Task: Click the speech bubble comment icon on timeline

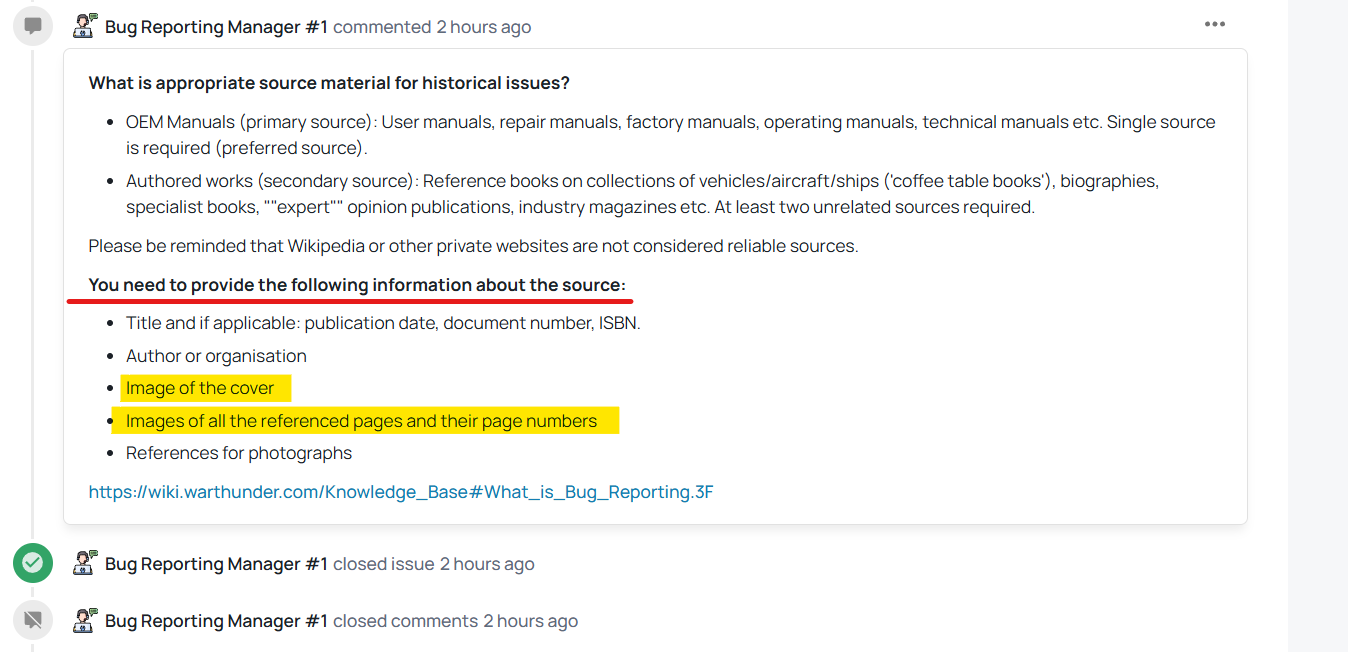Action: tap(32, 26)
